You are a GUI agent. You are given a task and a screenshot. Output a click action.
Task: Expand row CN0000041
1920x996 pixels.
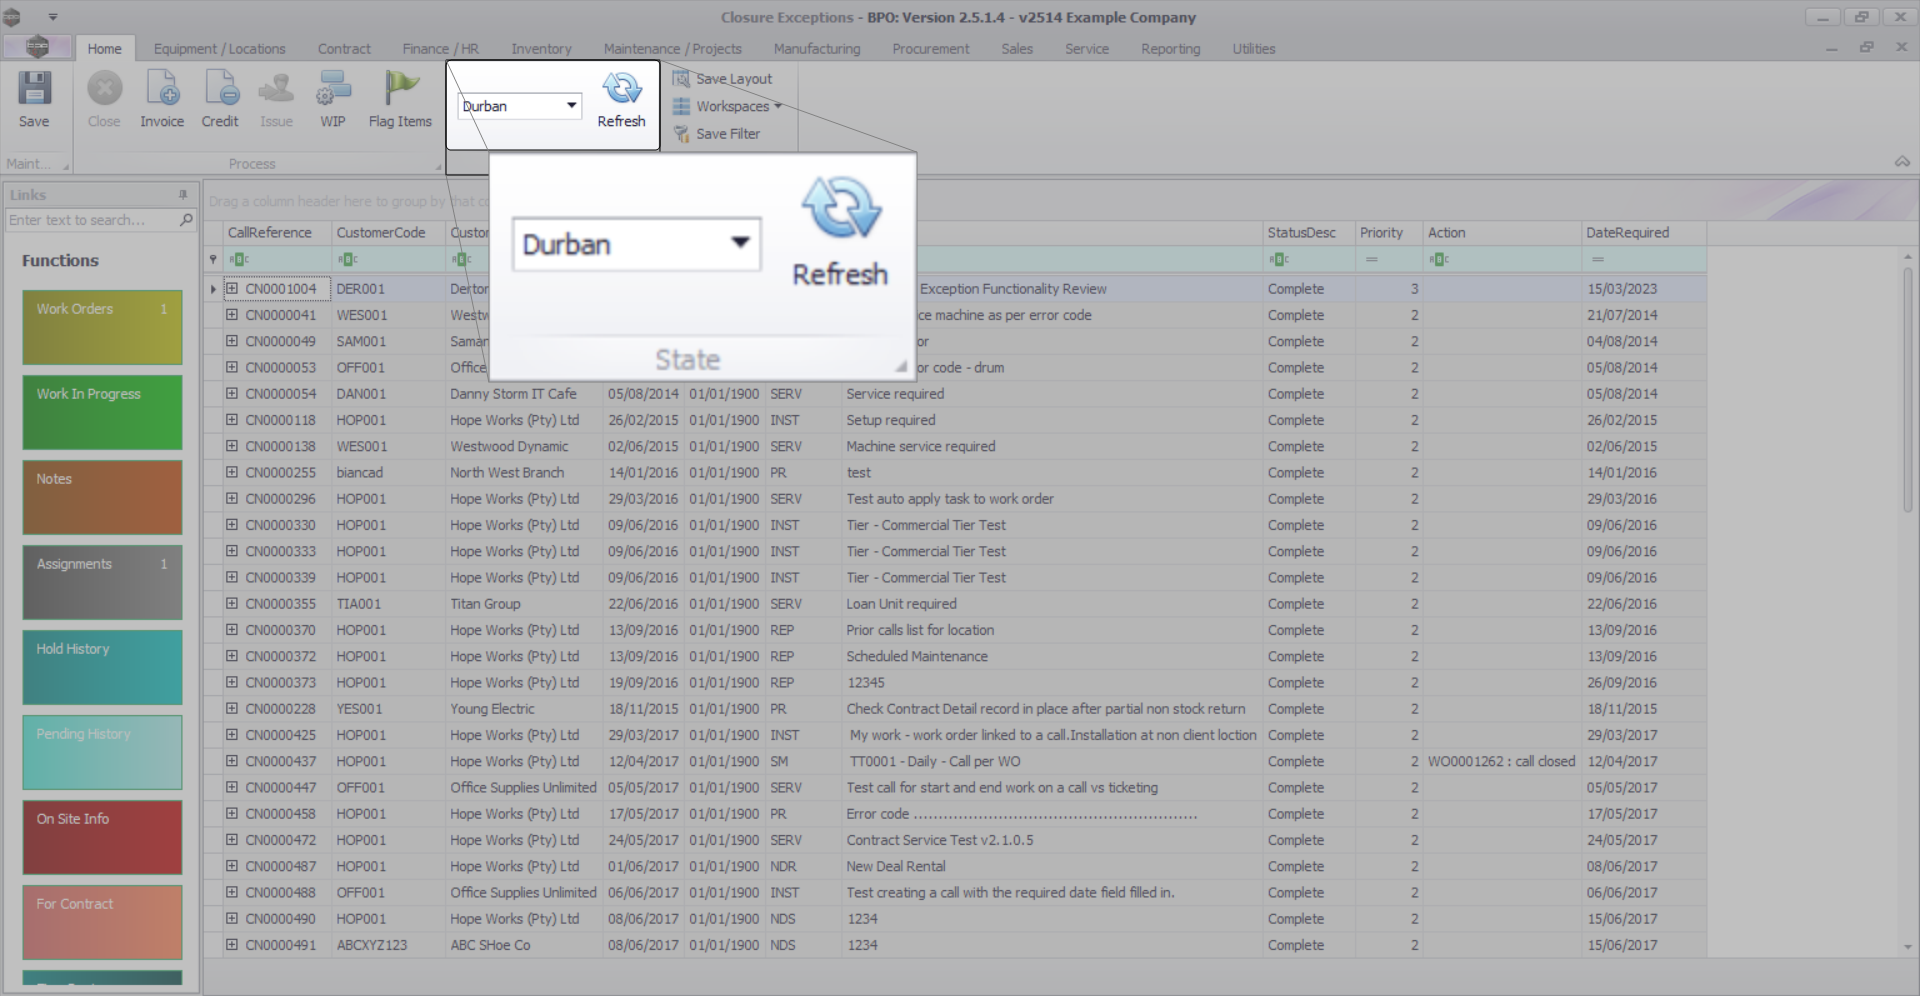pos(232,315)
